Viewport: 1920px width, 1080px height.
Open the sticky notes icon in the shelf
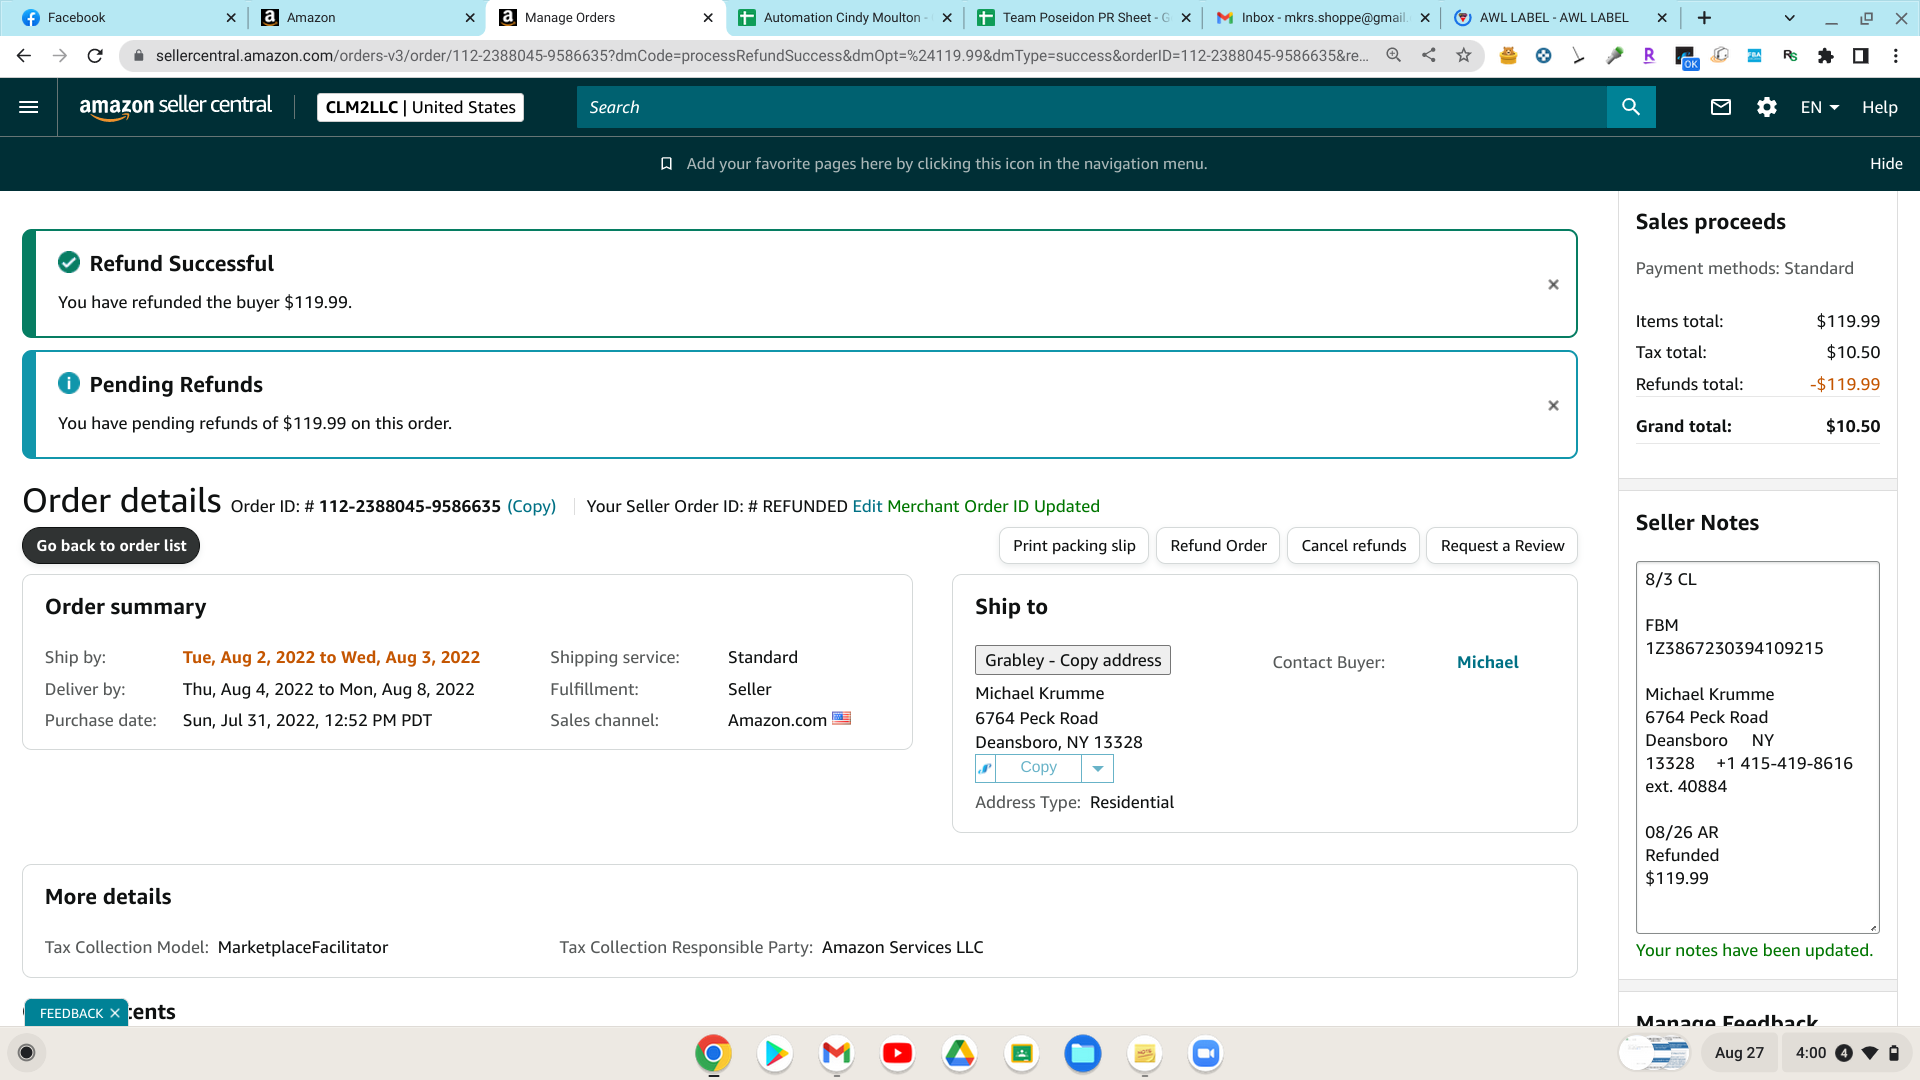[1144, 1053]
